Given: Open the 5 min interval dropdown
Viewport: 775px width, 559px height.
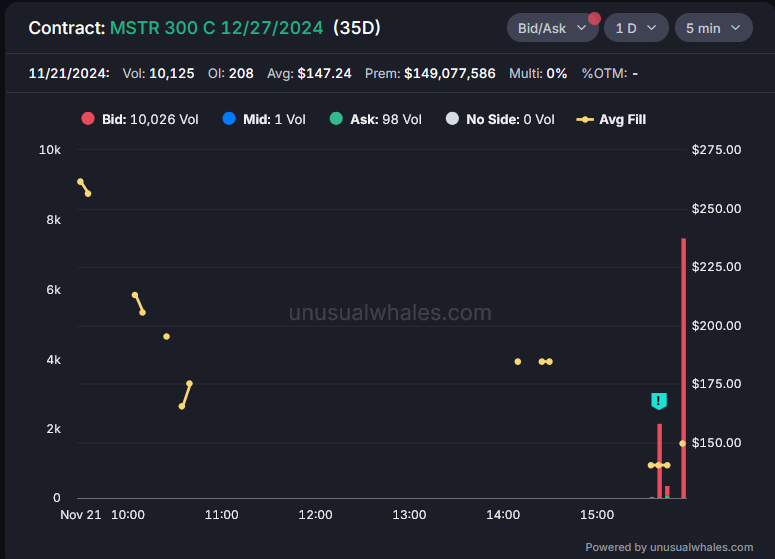Looking at the screenshot, I should pos(713,28).
